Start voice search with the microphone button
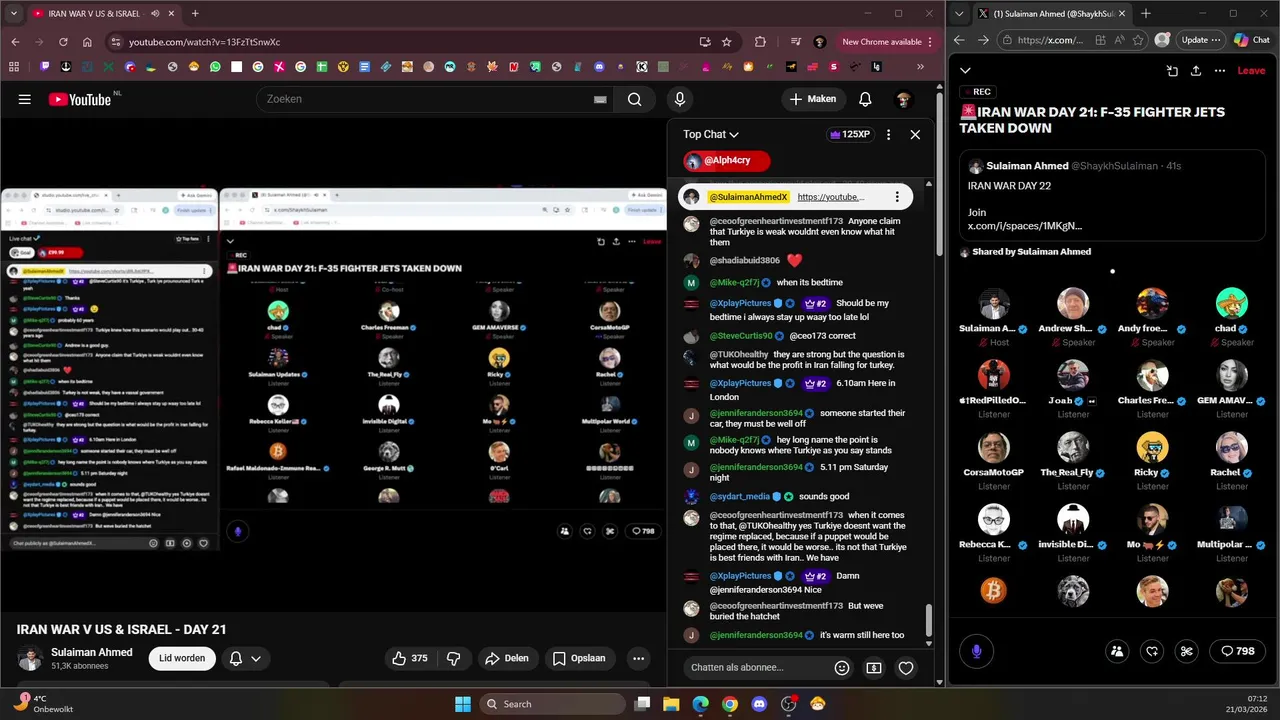1280x720 pixels. [x=680, y=99]
